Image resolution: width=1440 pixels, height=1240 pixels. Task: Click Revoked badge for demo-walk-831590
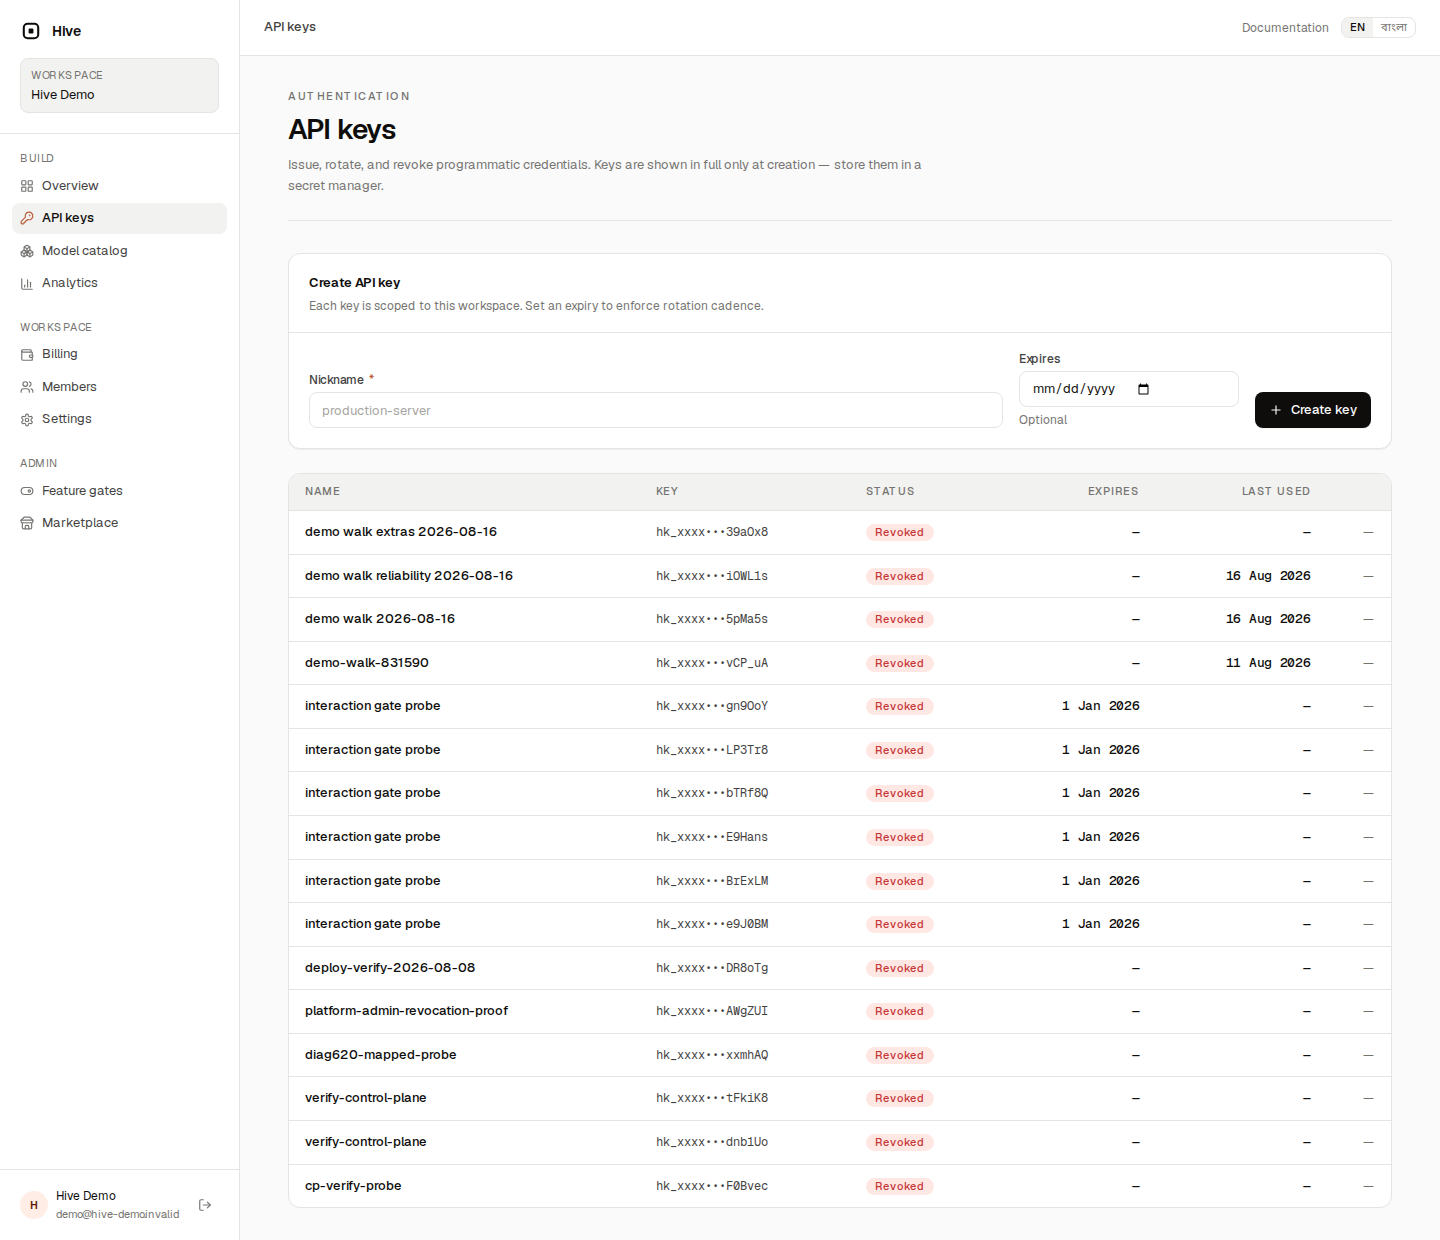(x=899, y=663)
